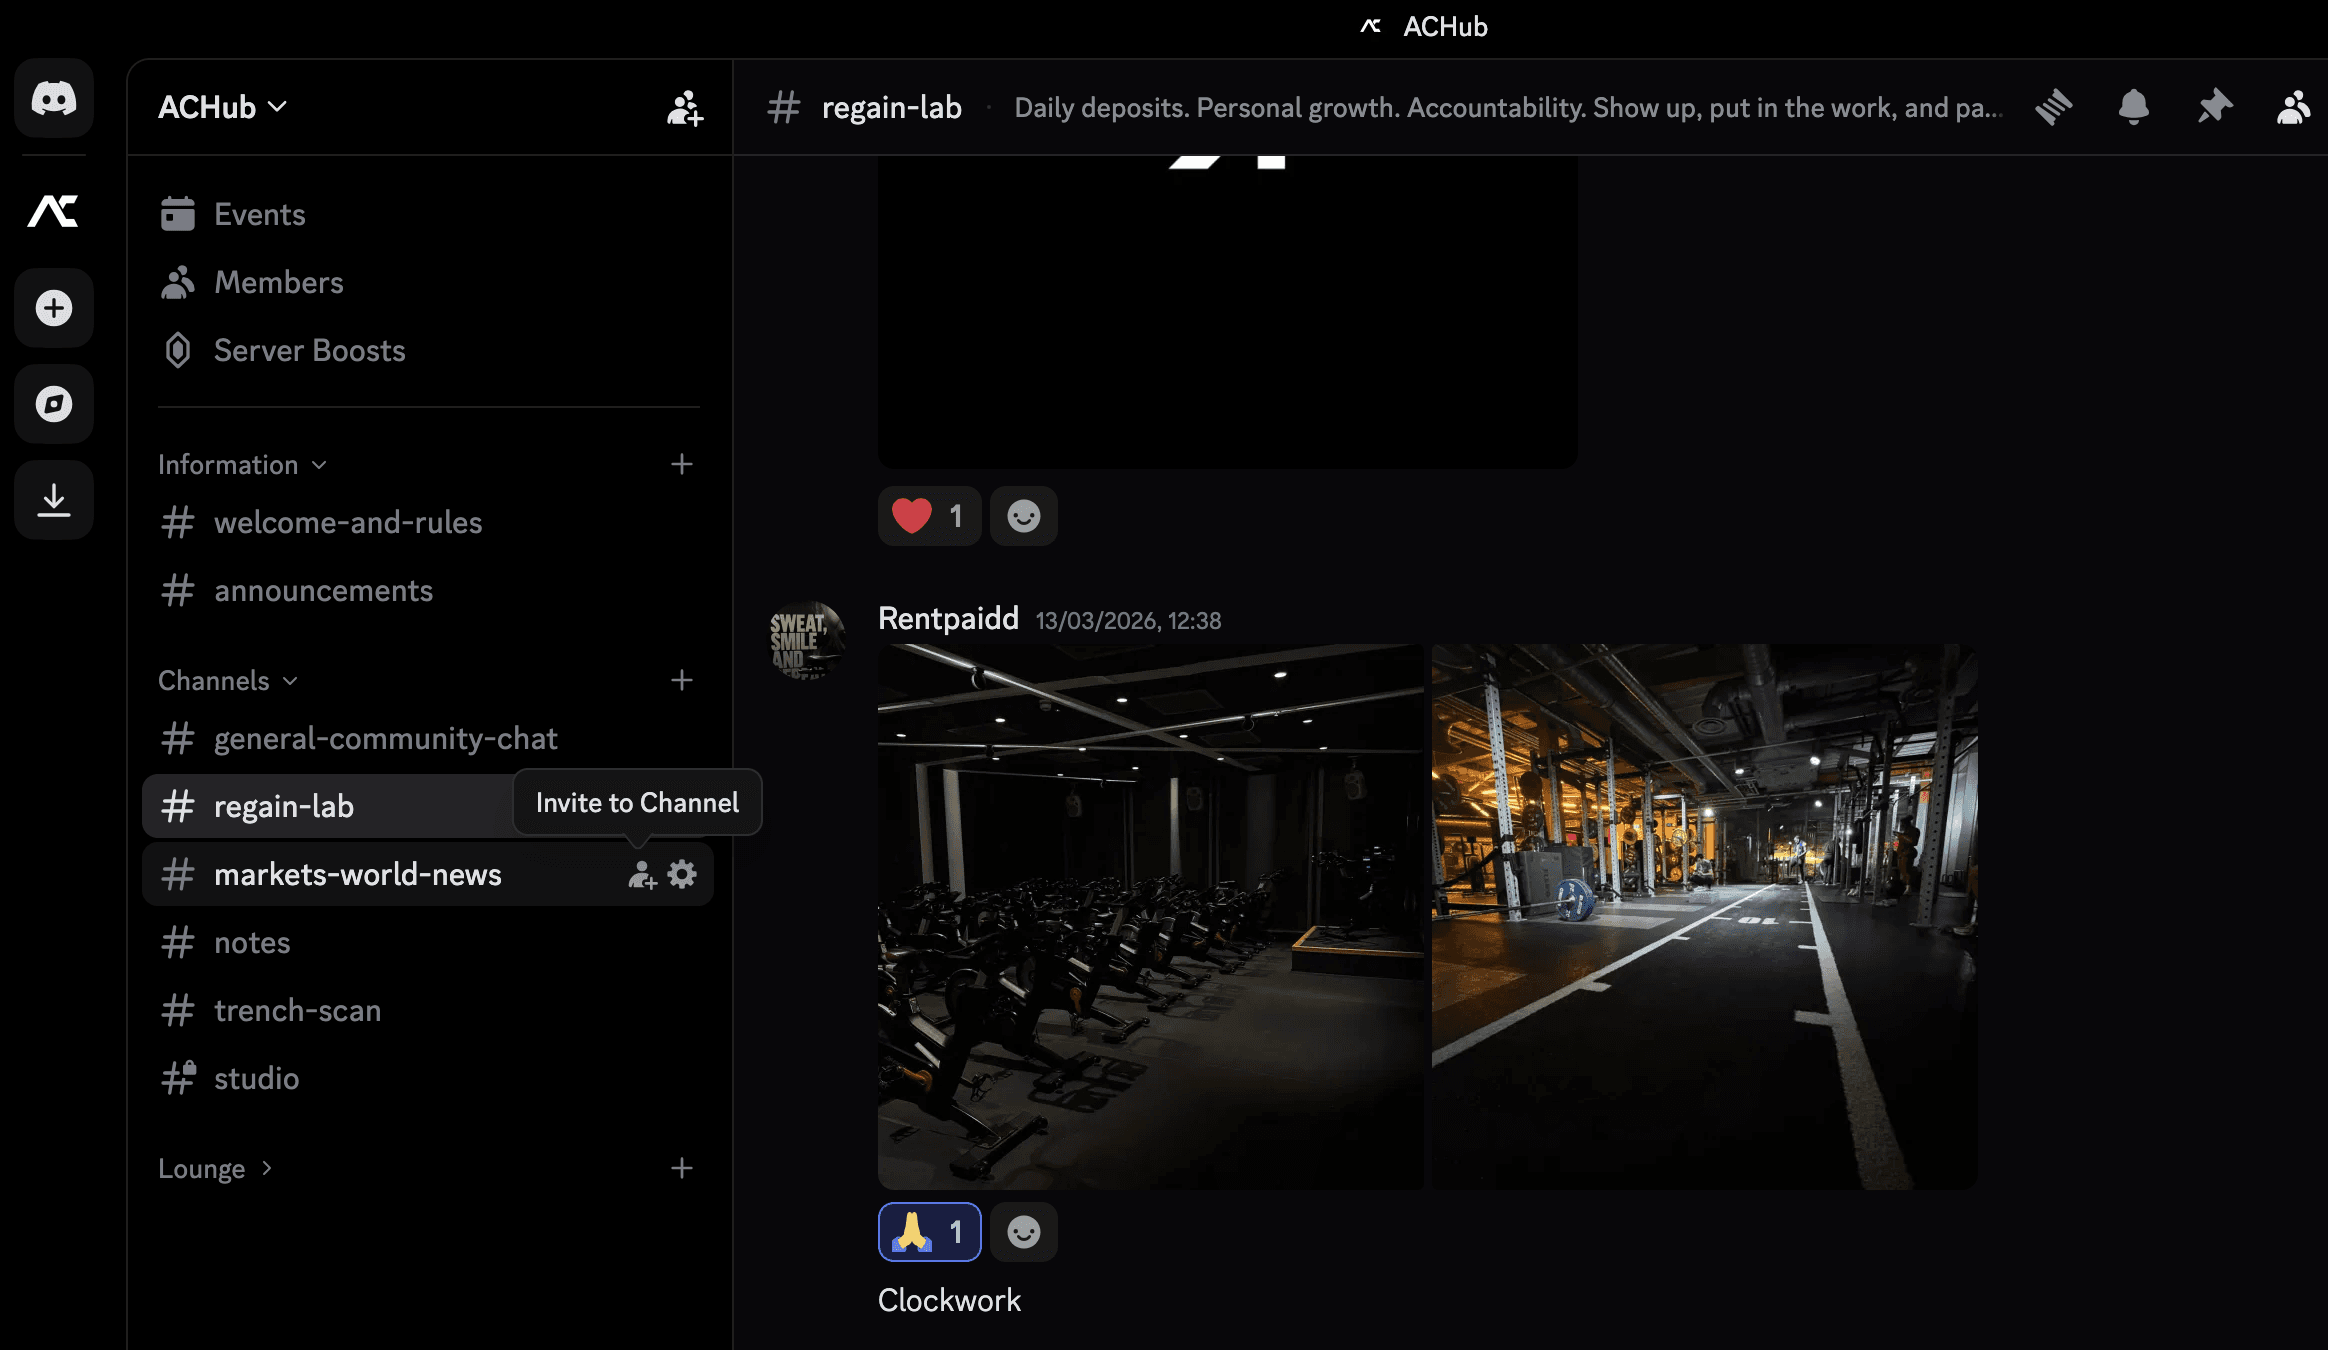Open Discover servers compass icon
The height and width of the screenshot is (1350, 2328).
tap(54, 404)
